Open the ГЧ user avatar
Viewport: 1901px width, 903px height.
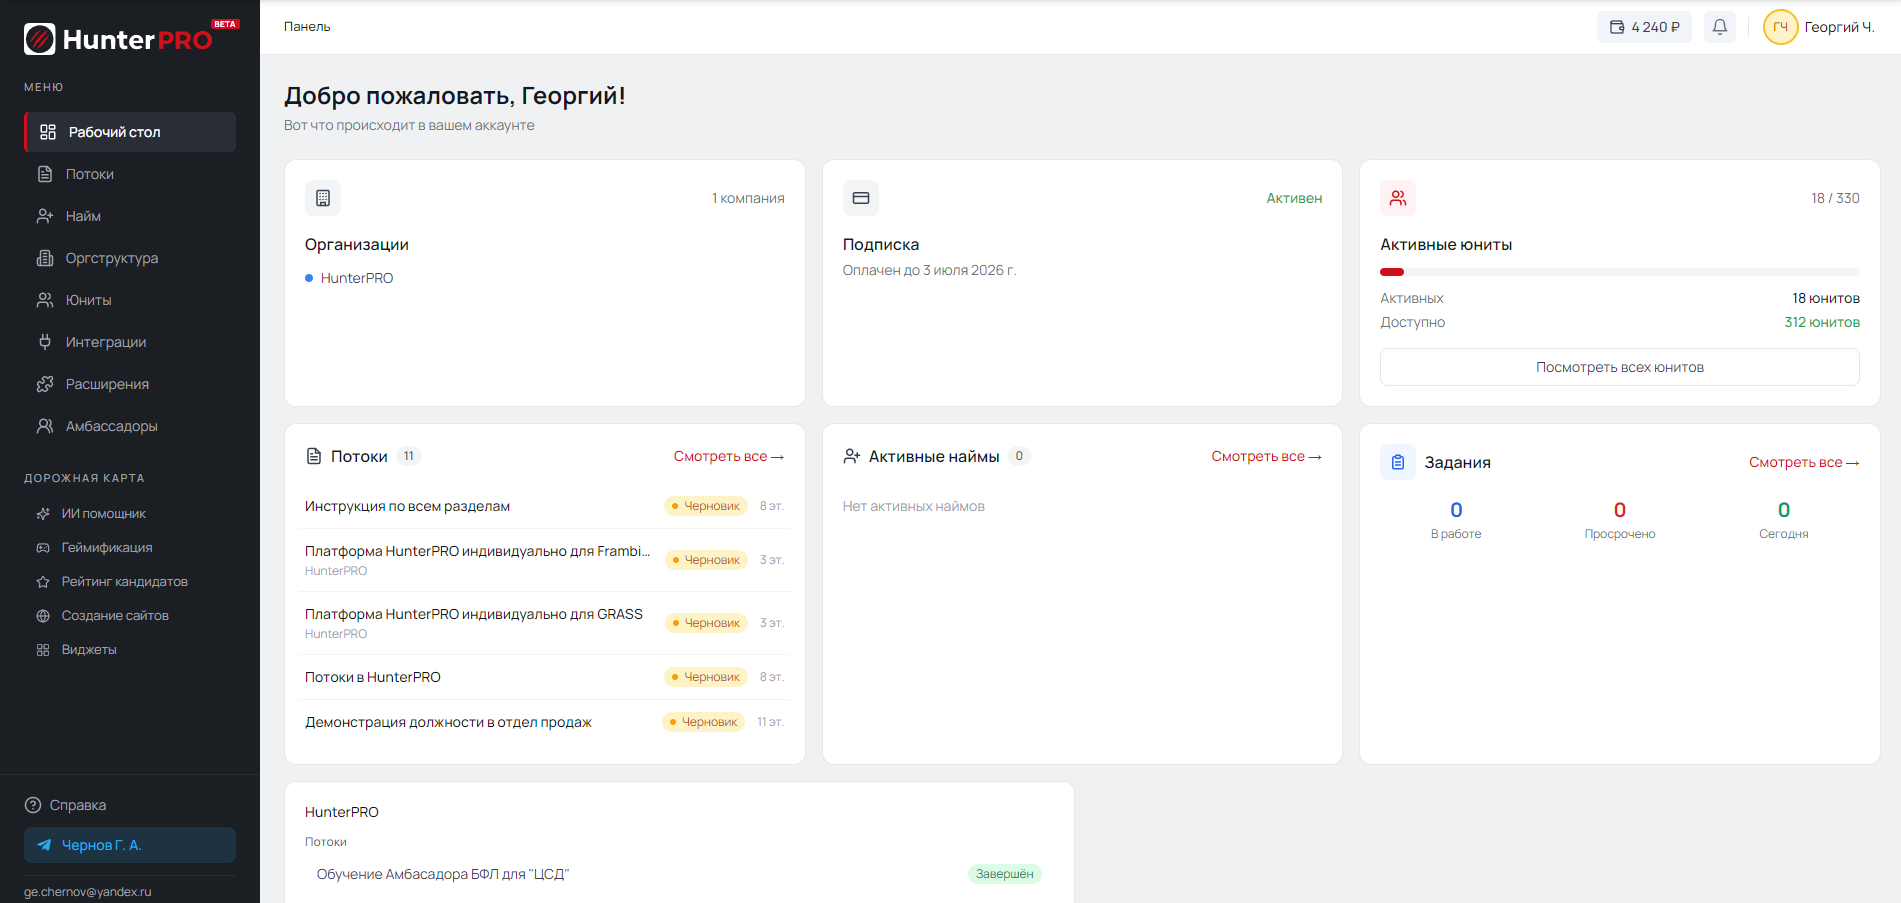pyautogui.click(x=1780, y=27)
